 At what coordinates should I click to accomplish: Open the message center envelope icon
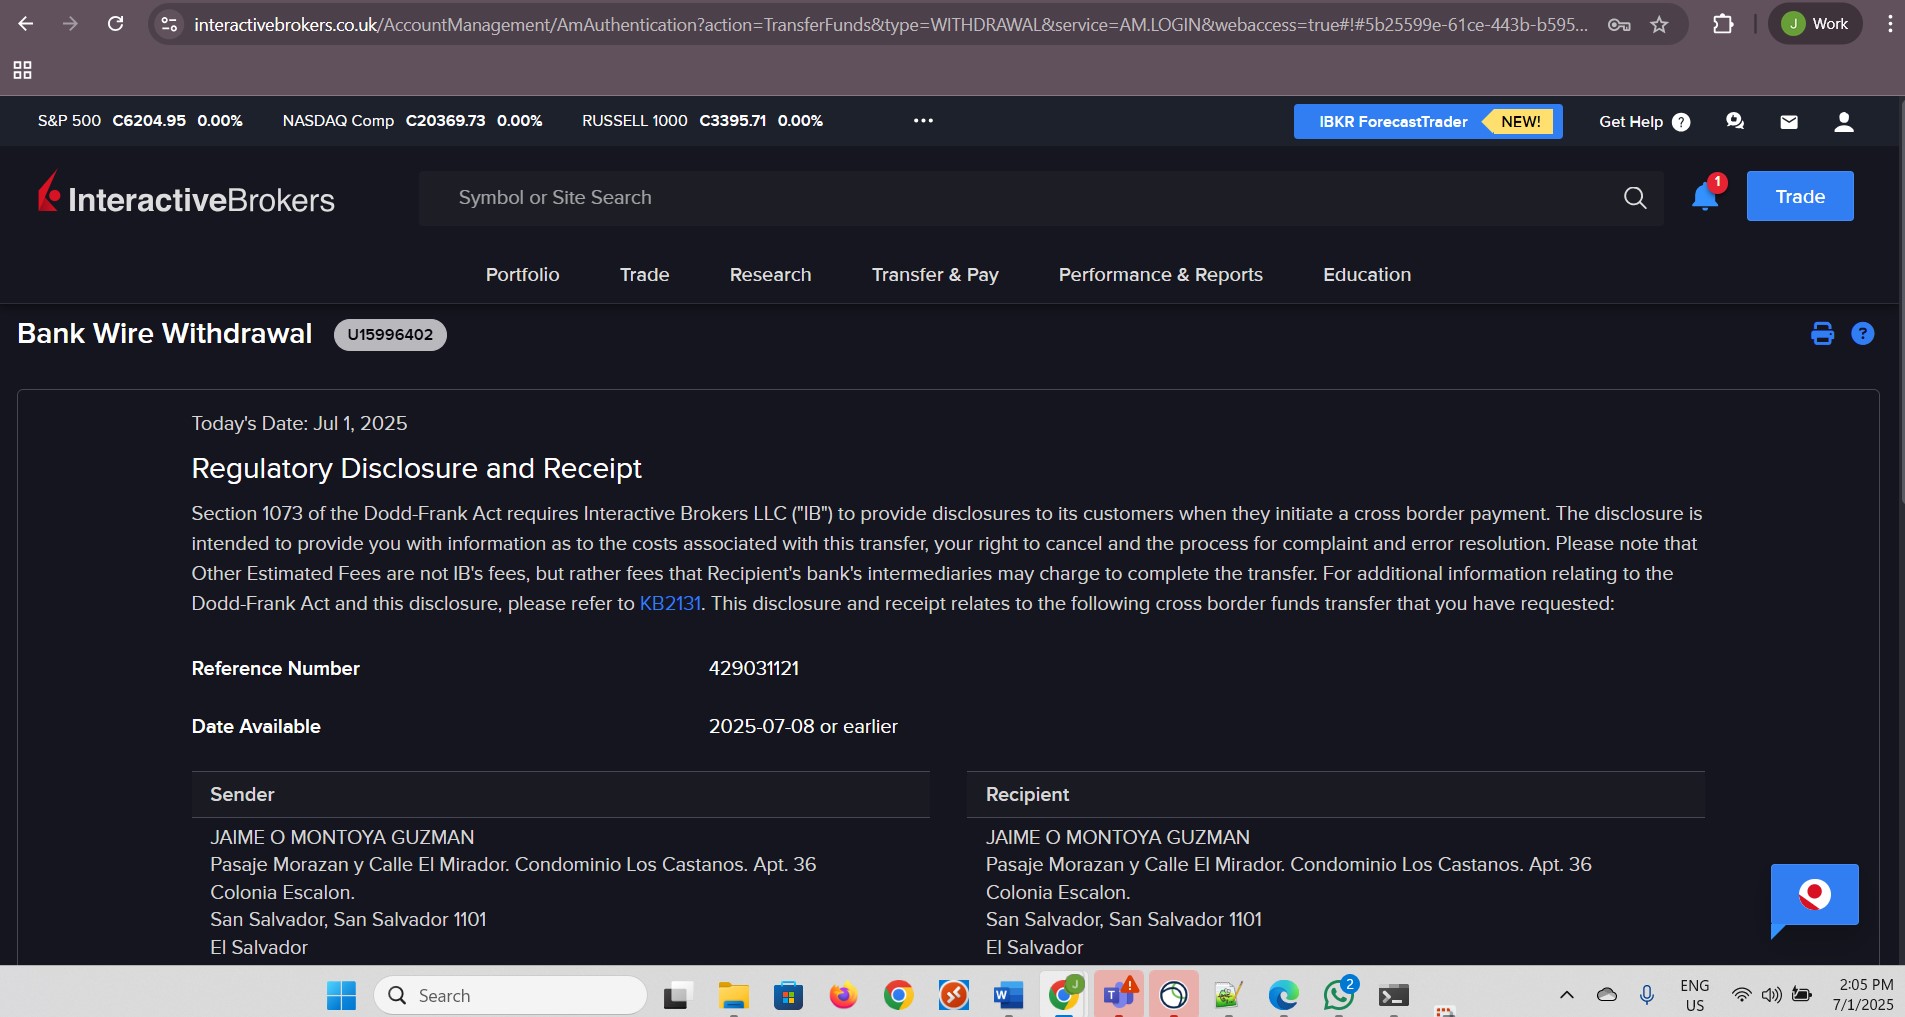pos(1789,122)
